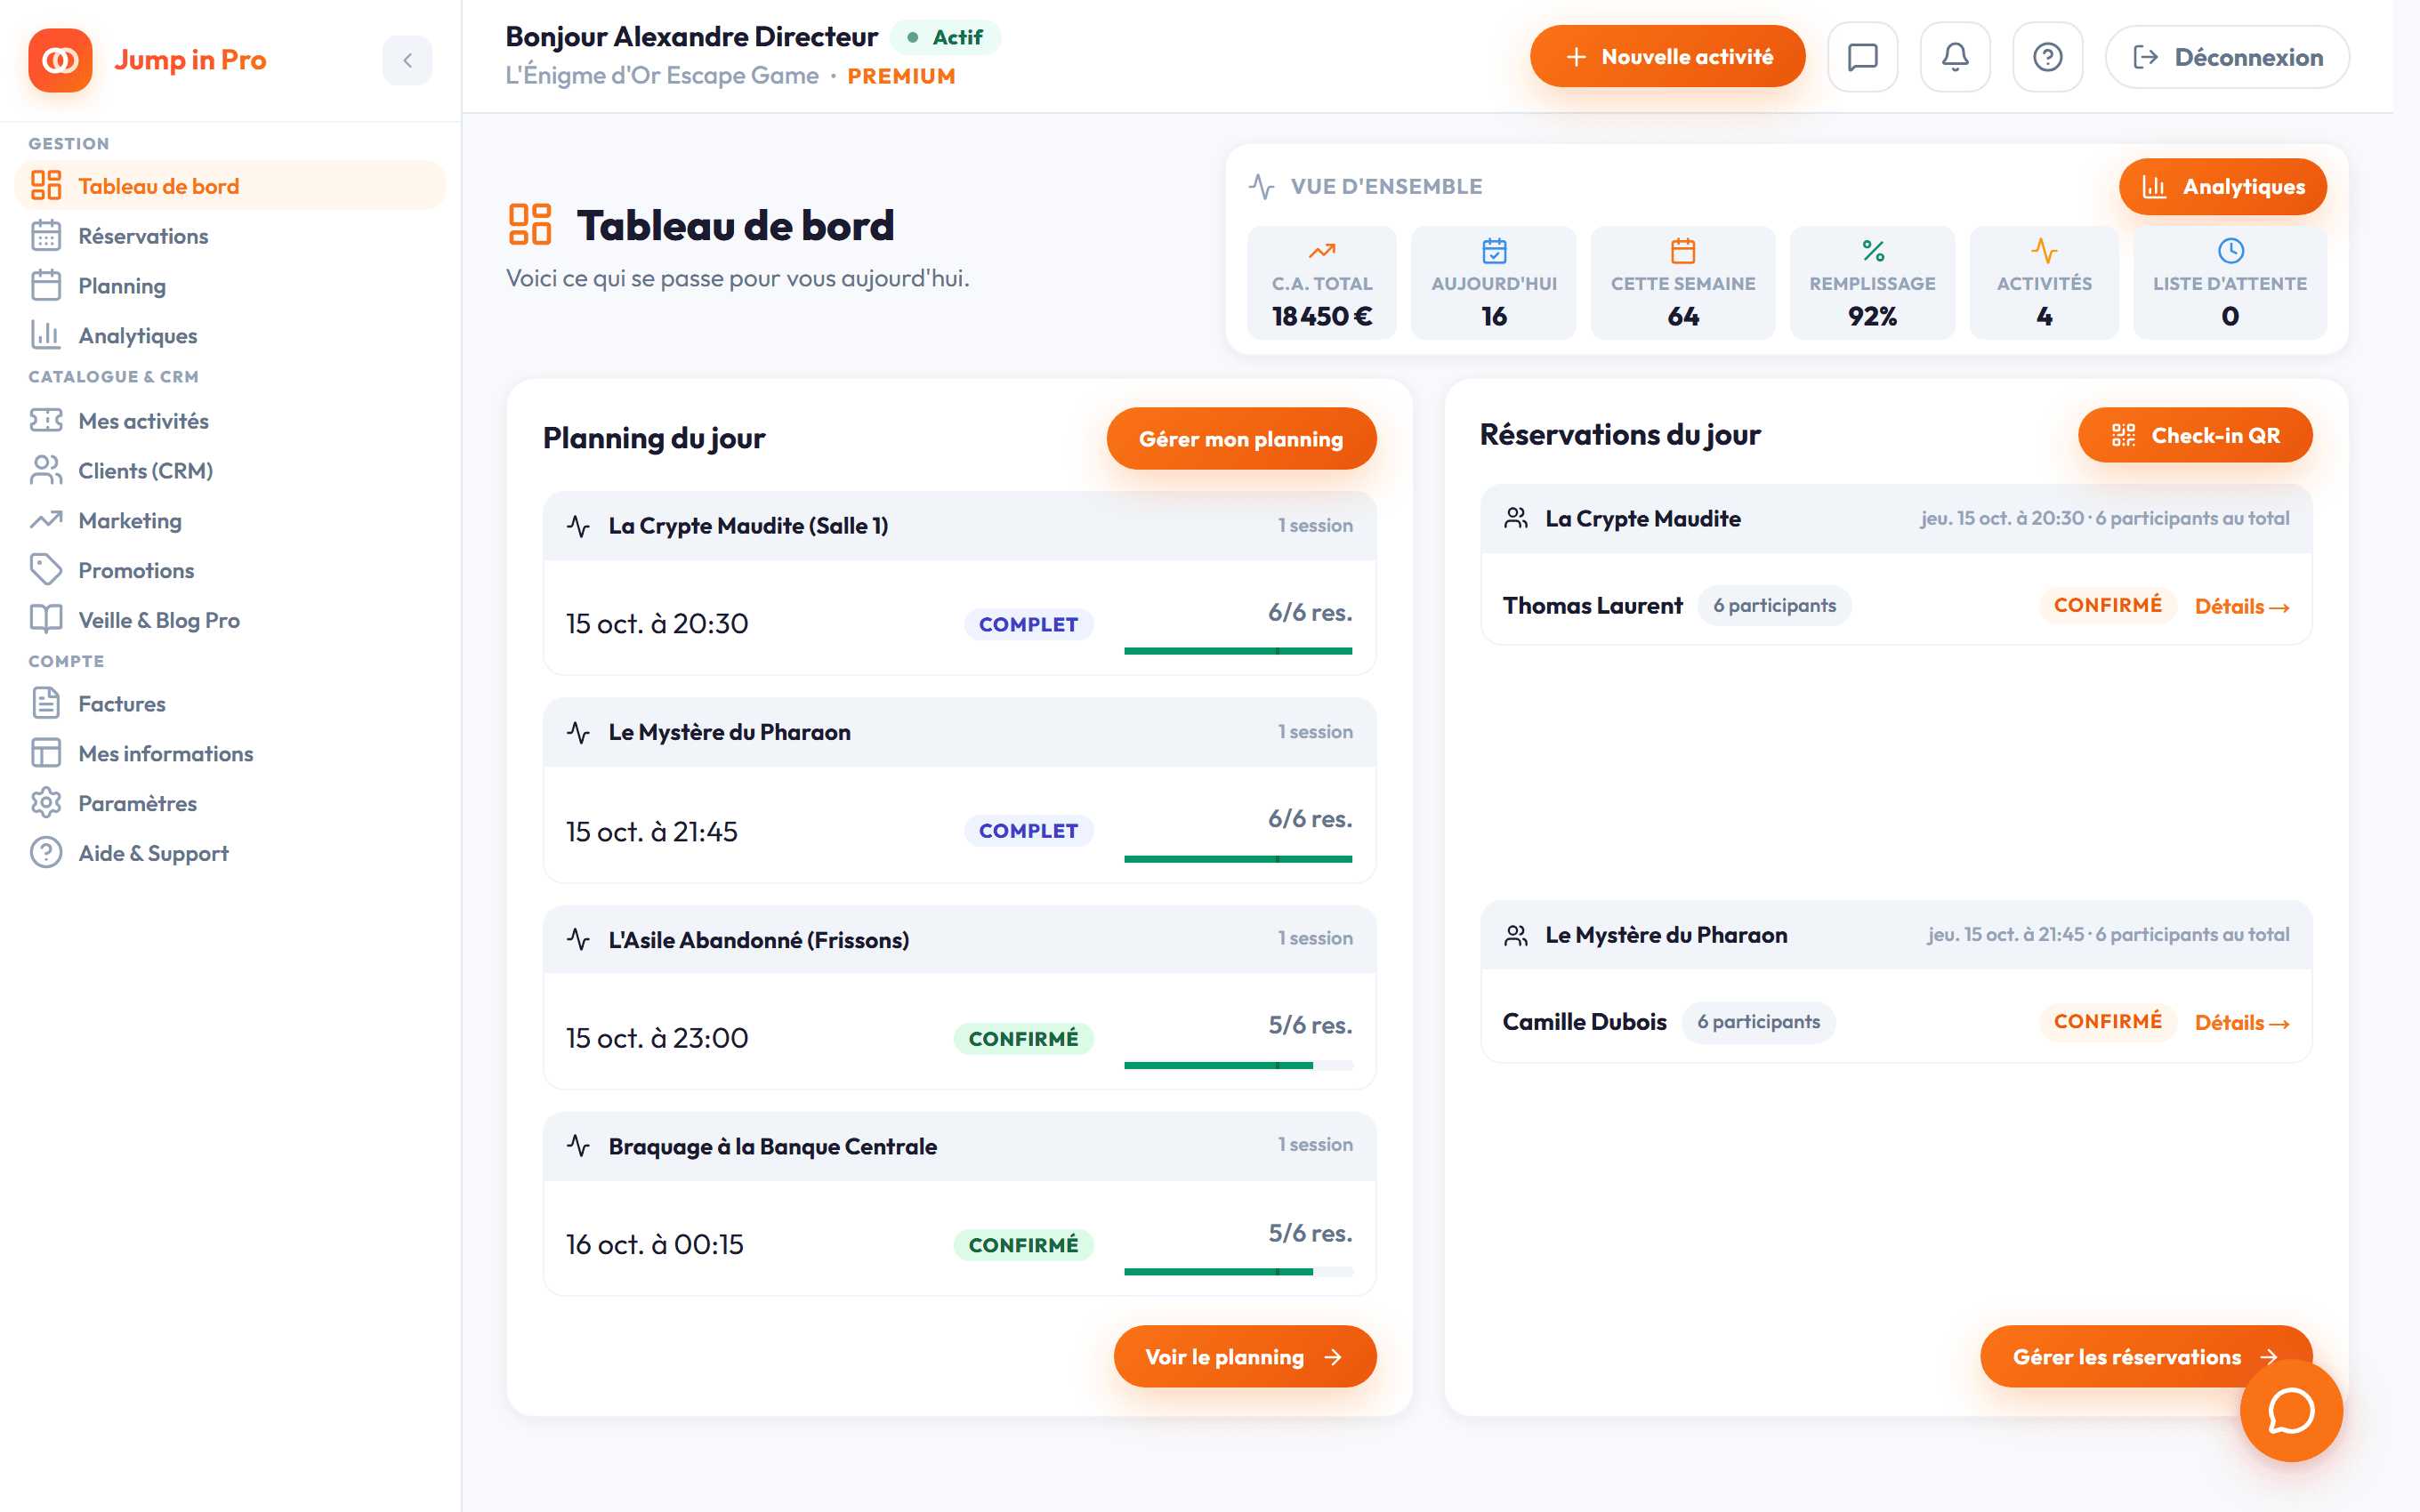Viewport: 2420px width, 1512px height.
Task: Click the Promotions tag icon in sidebar
Action: [x=46, y=570]
